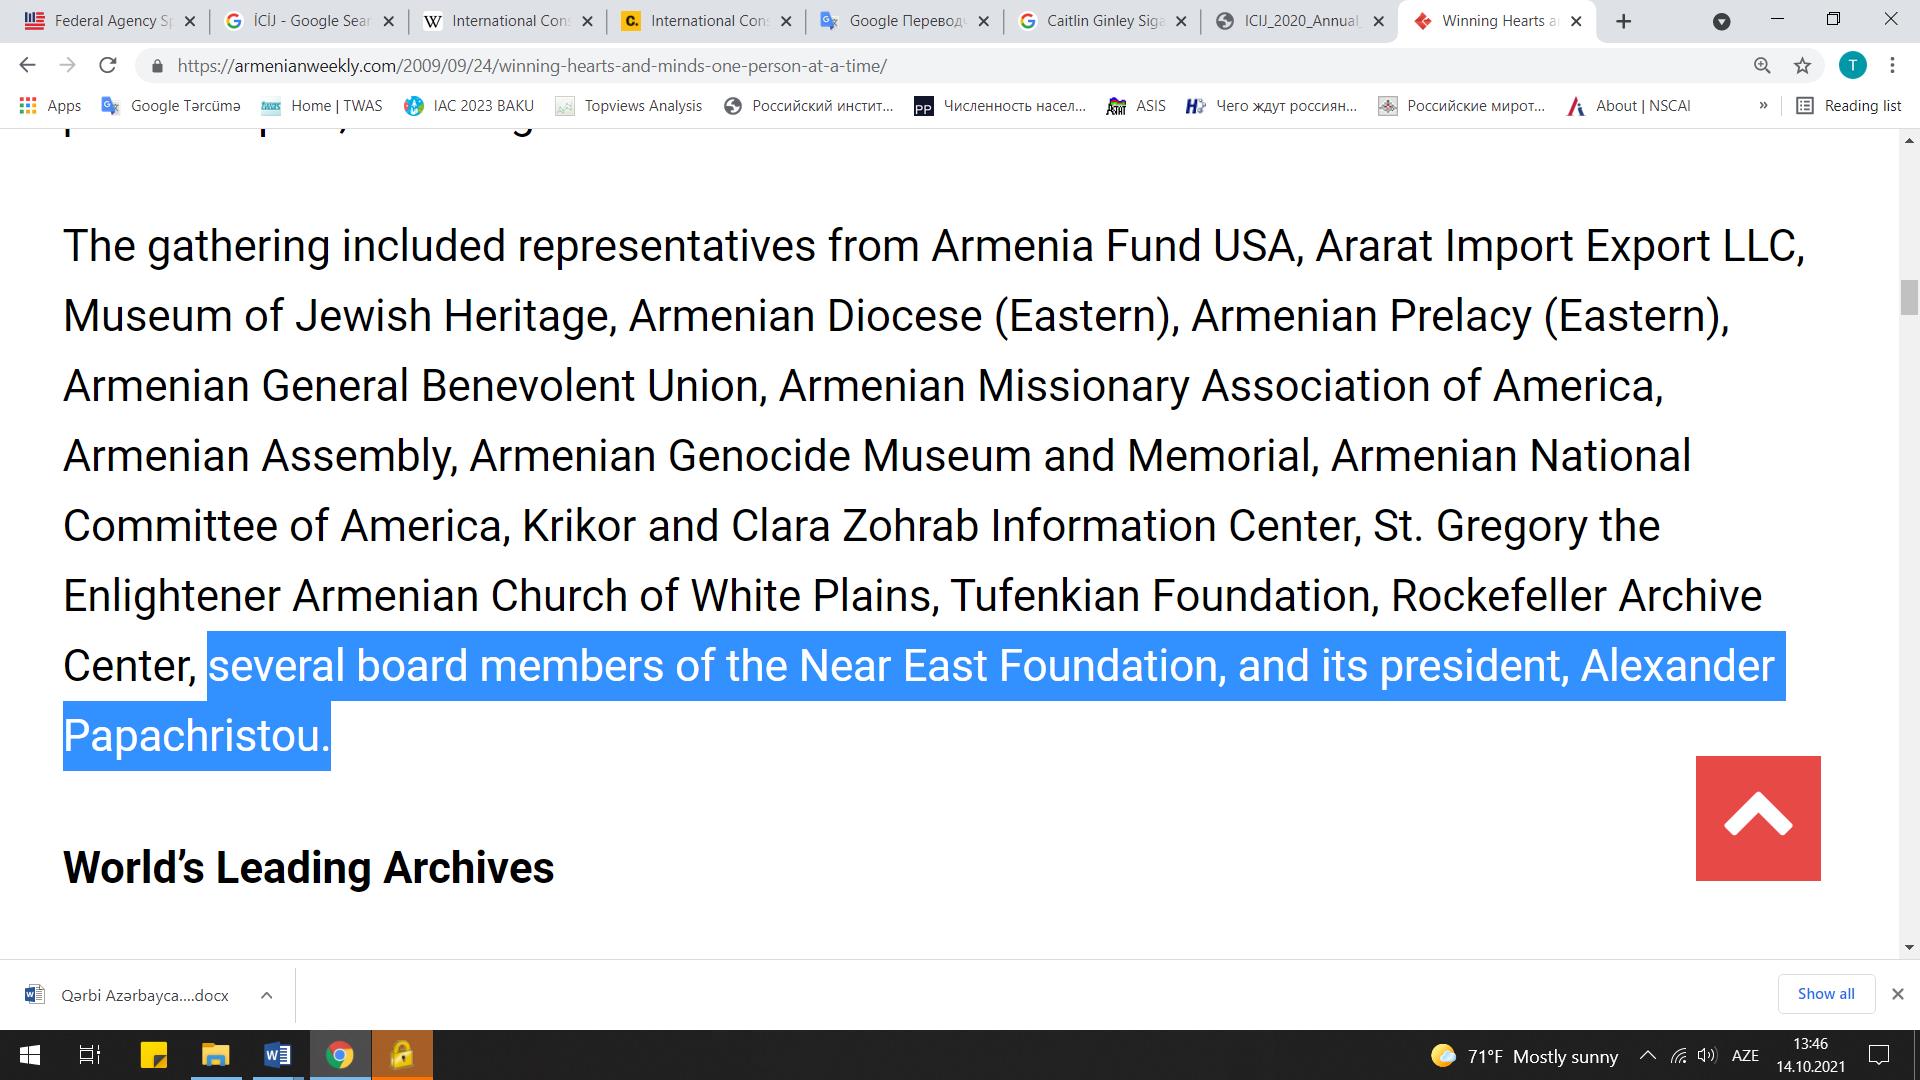Show more bookmarks with the double chevron
Screen dimensions: 1920x1080
point(1763,106)
